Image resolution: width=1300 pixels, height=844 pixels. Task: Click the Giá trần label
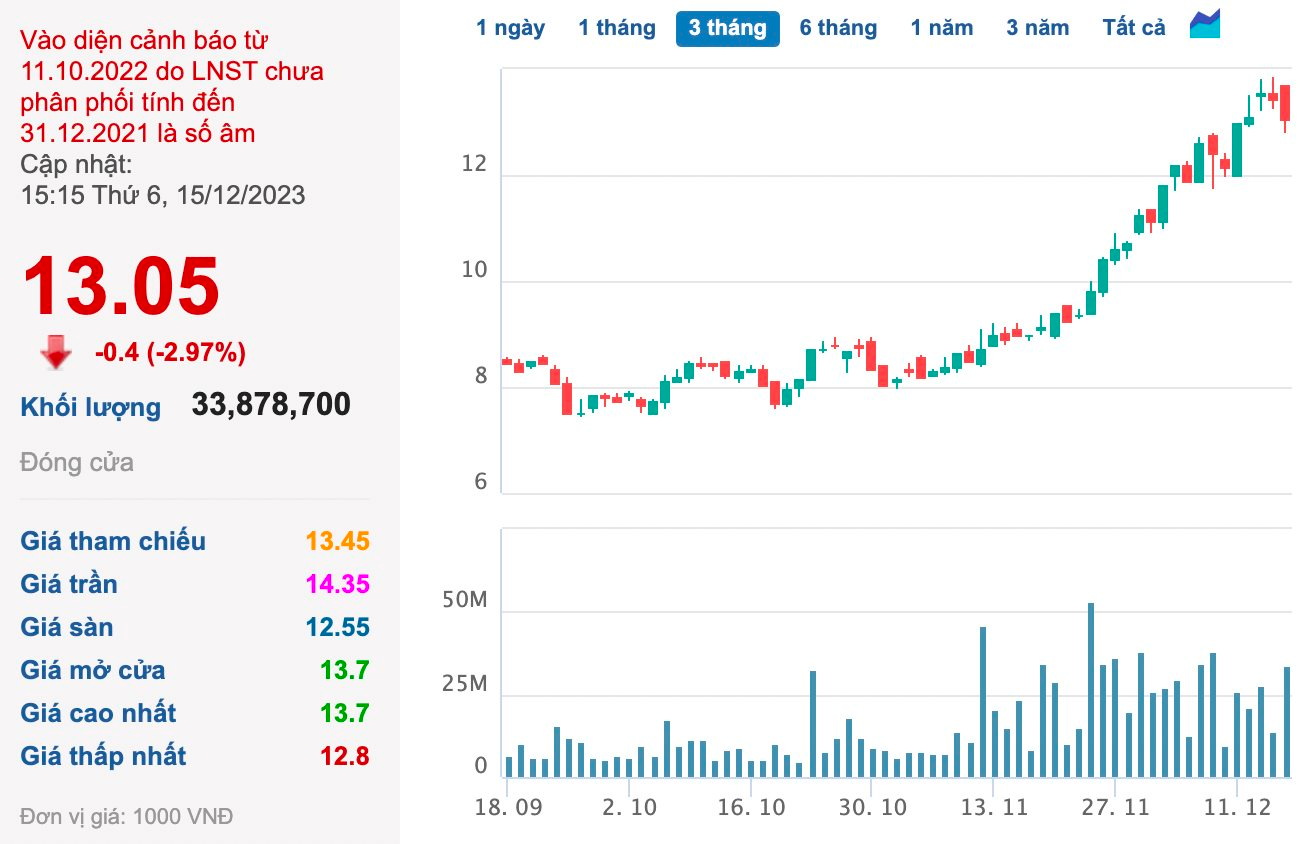(69, 584)
